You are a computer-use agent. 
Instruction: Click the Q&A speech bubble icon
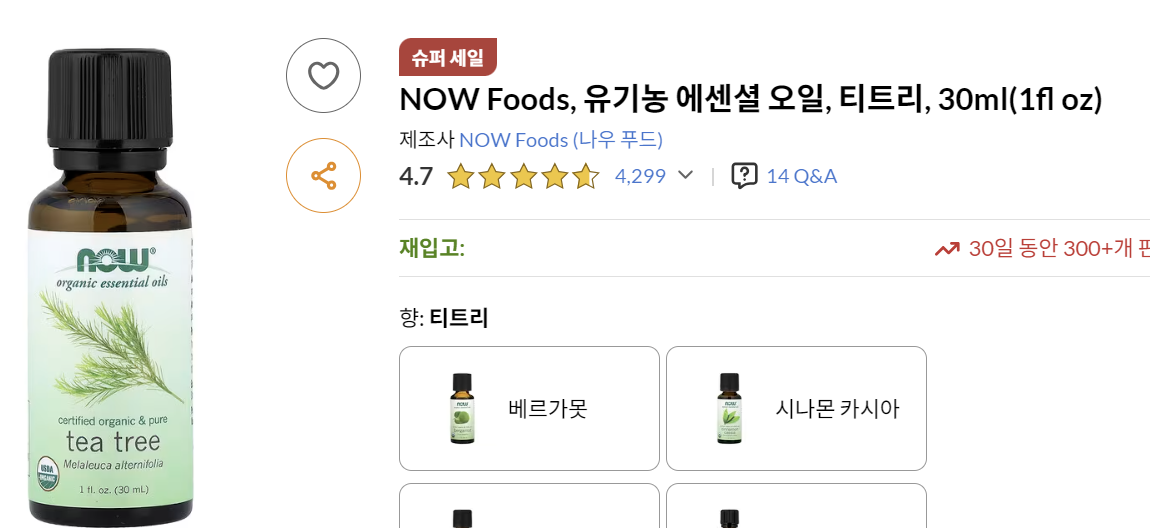(x=744, y=176)
